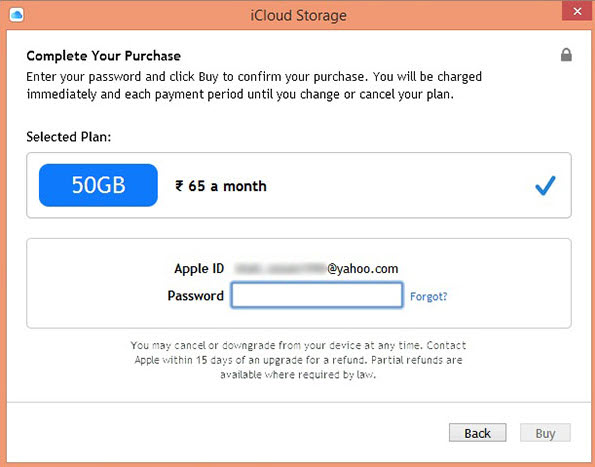
Task: Go back with the Back button
Action: (x=477, y=433)
